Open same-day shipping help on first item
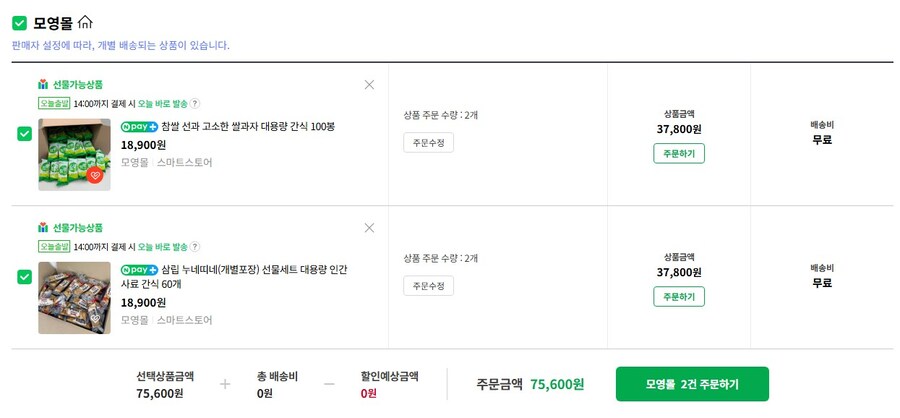Image resolution: width=900 pixels, height=418 pixels. tap(195, 103)
